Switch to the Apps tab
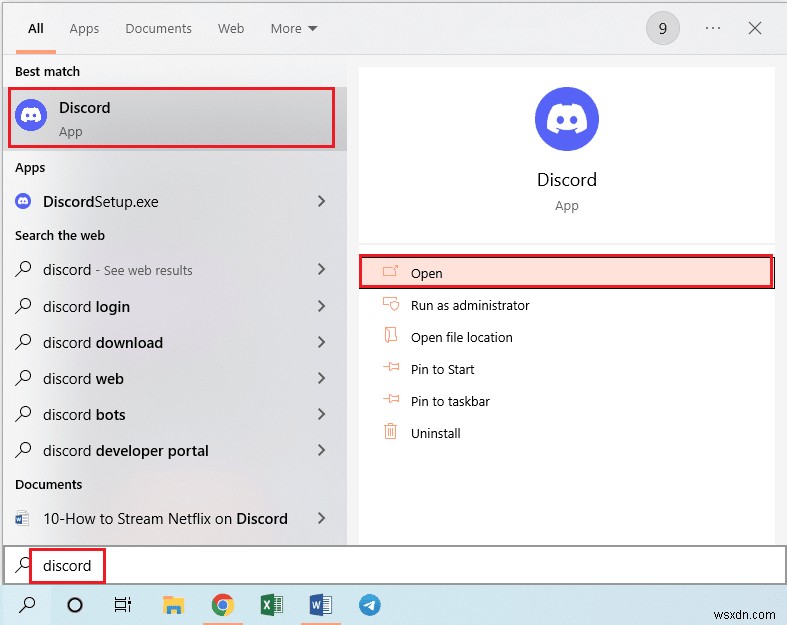Viewport: 787px width, 625px height. click(84, 29)
